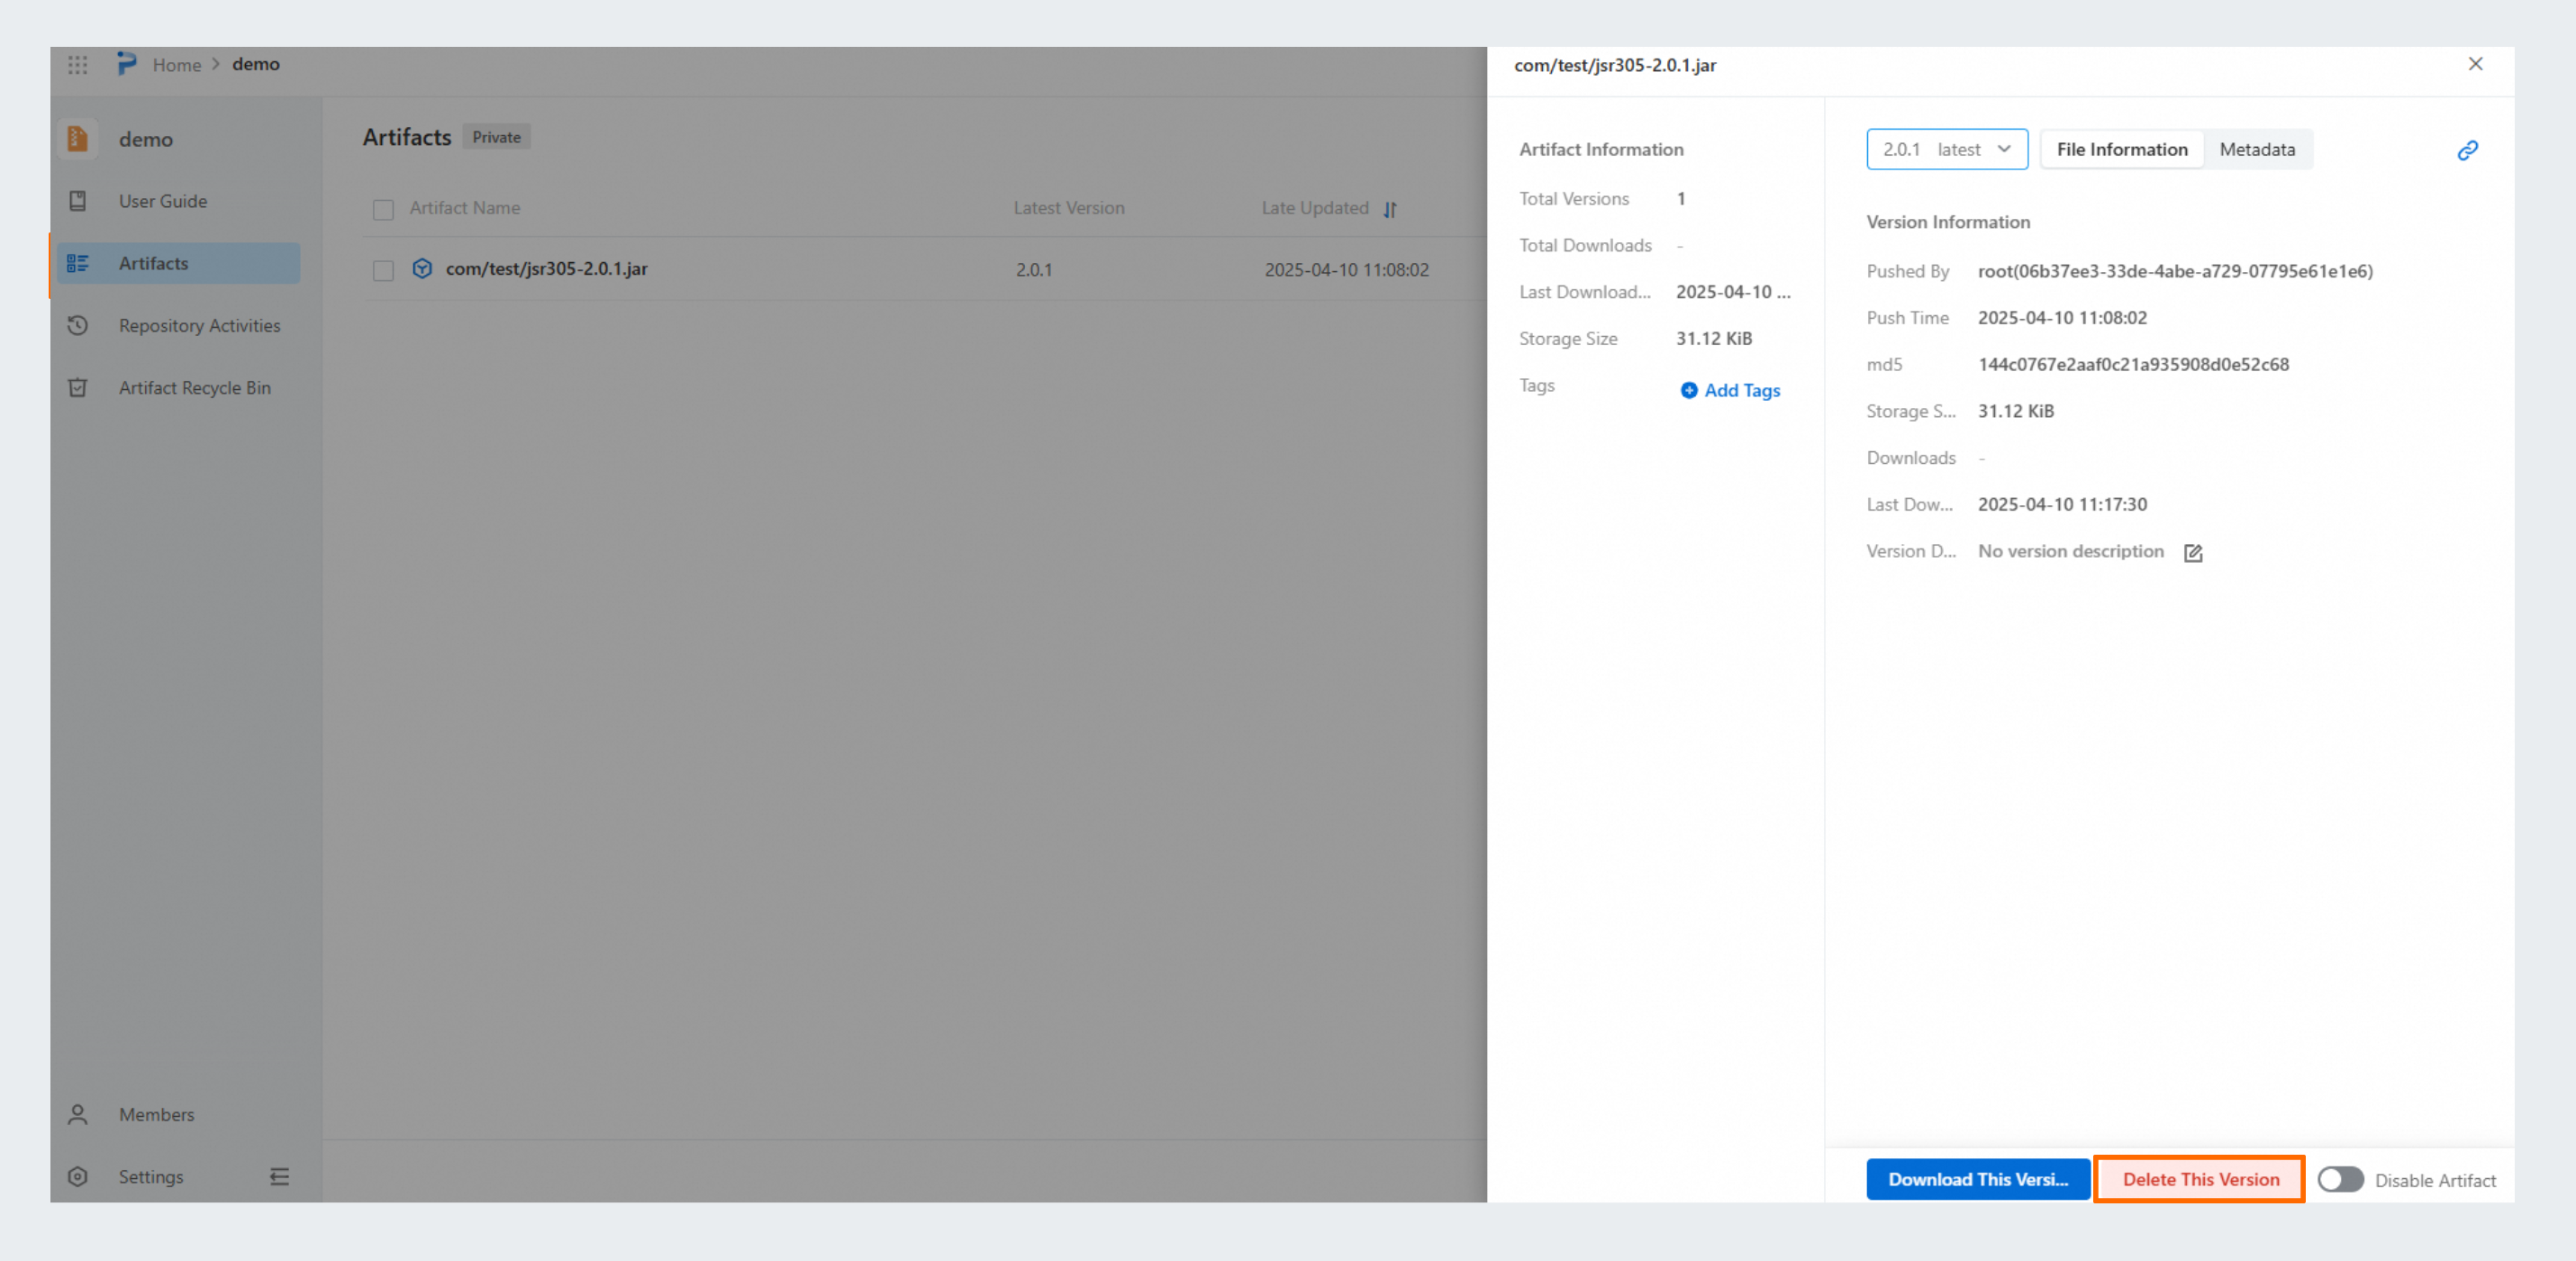Switch to the Metadata tab
2576x1261 pixels.
pyautogui.click(x=2257, y=149)
